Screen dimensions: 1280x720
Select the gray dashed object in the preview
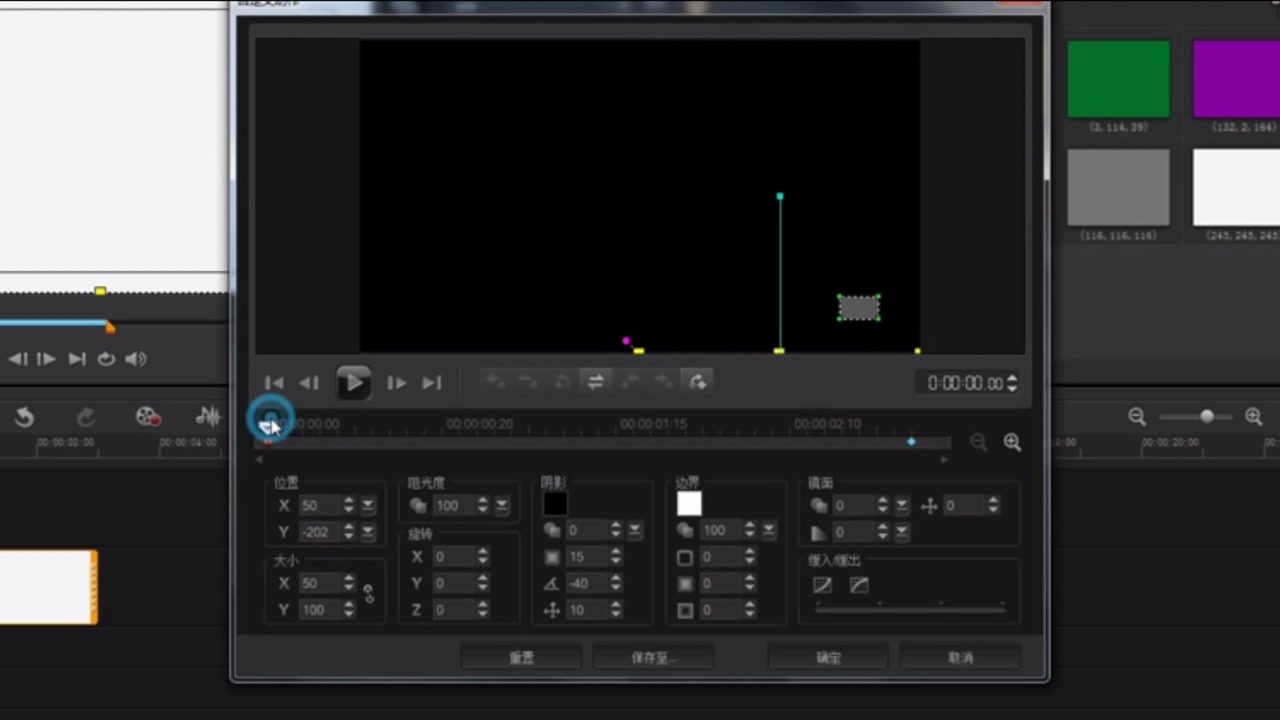[x=859, y=308]
